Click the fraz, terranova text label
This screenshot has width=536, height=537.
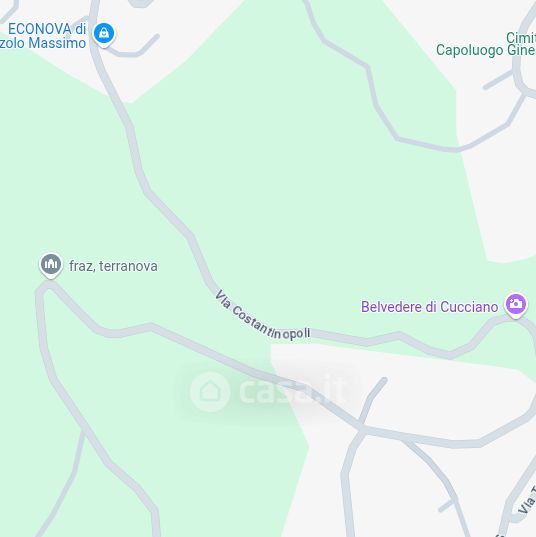pos(113,266)
